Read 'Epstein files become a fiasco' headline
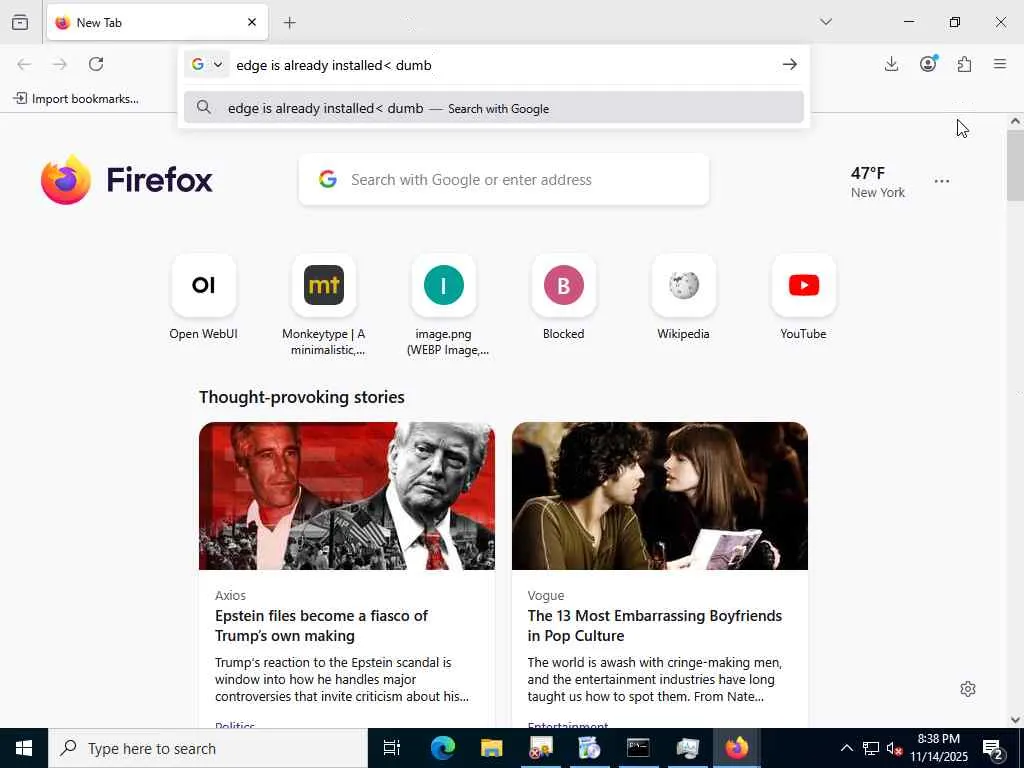 (x=321, y=626)
